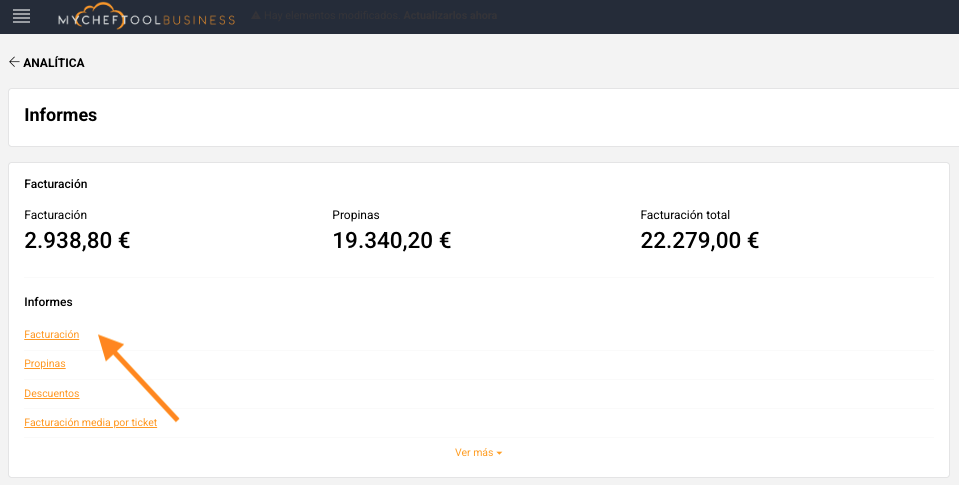Open the Propinas report link
The image size is (959, 485).
coord(45,364)
